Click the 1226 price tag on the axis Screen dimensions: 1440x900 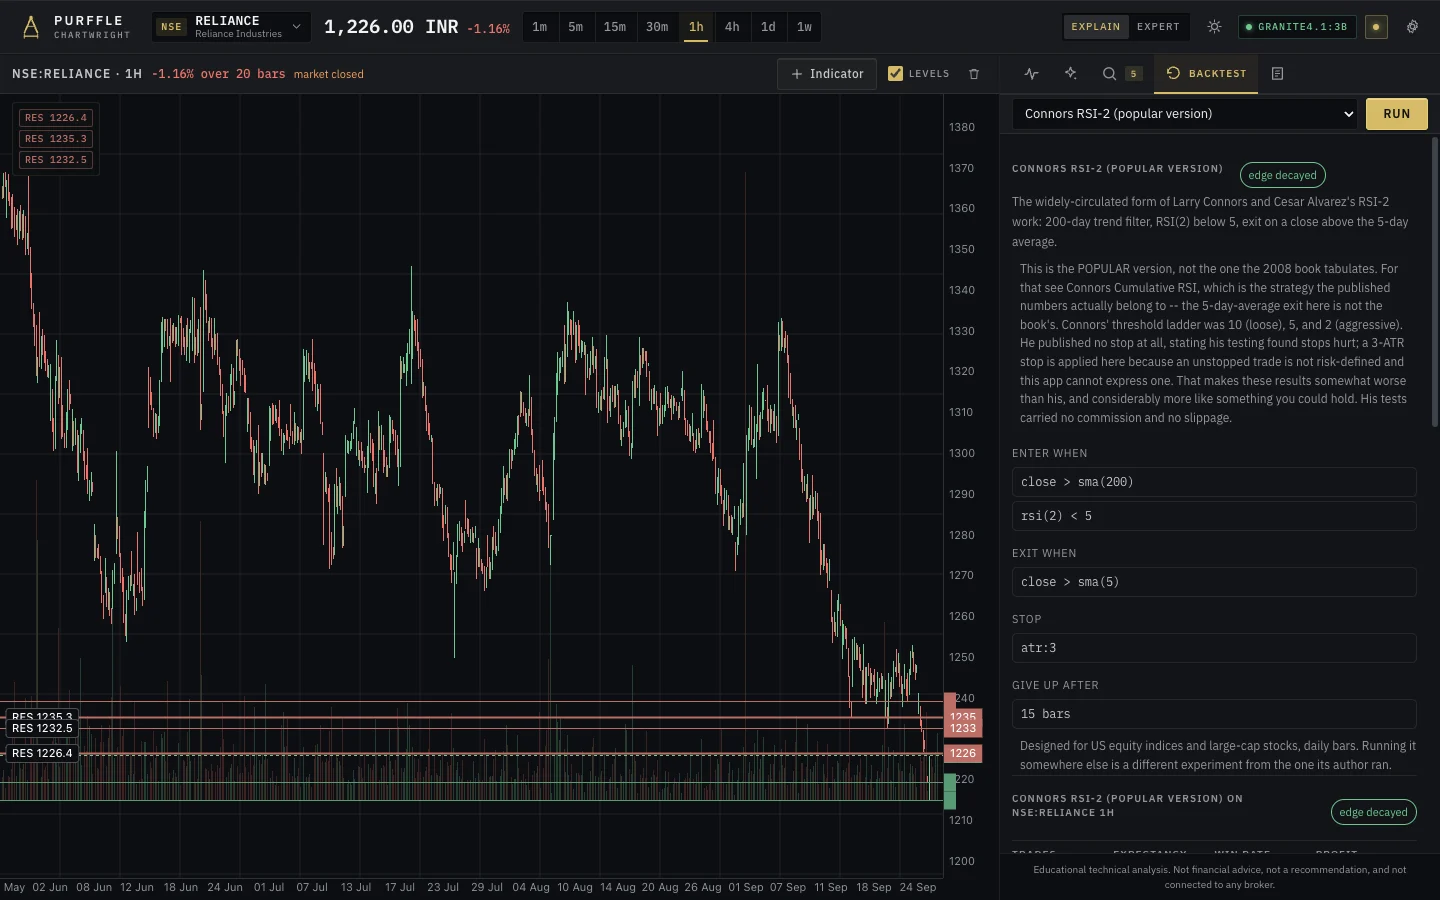(x=963, y=754)
